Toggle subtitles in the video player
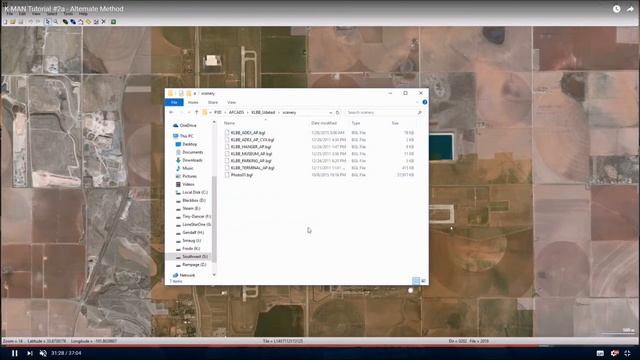This screenshot has width=640, height=360. click(600, 353)
